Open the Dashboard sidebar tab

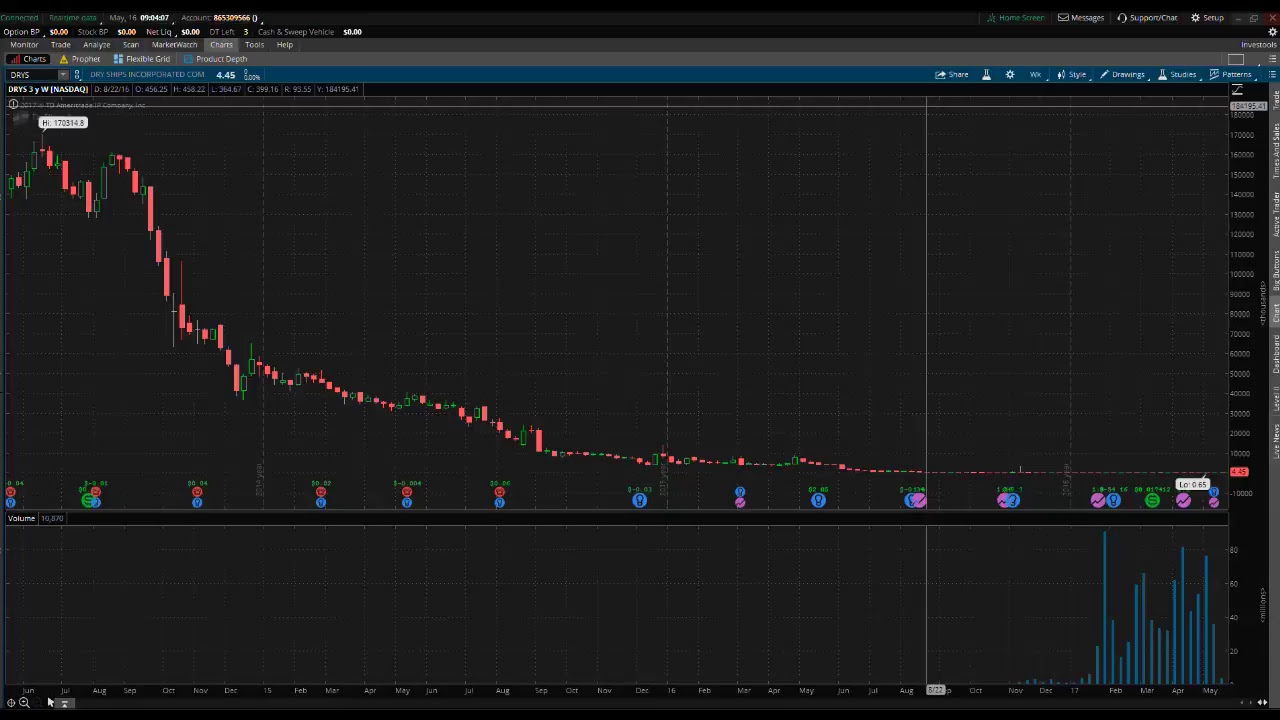(x=1276, y=354)
